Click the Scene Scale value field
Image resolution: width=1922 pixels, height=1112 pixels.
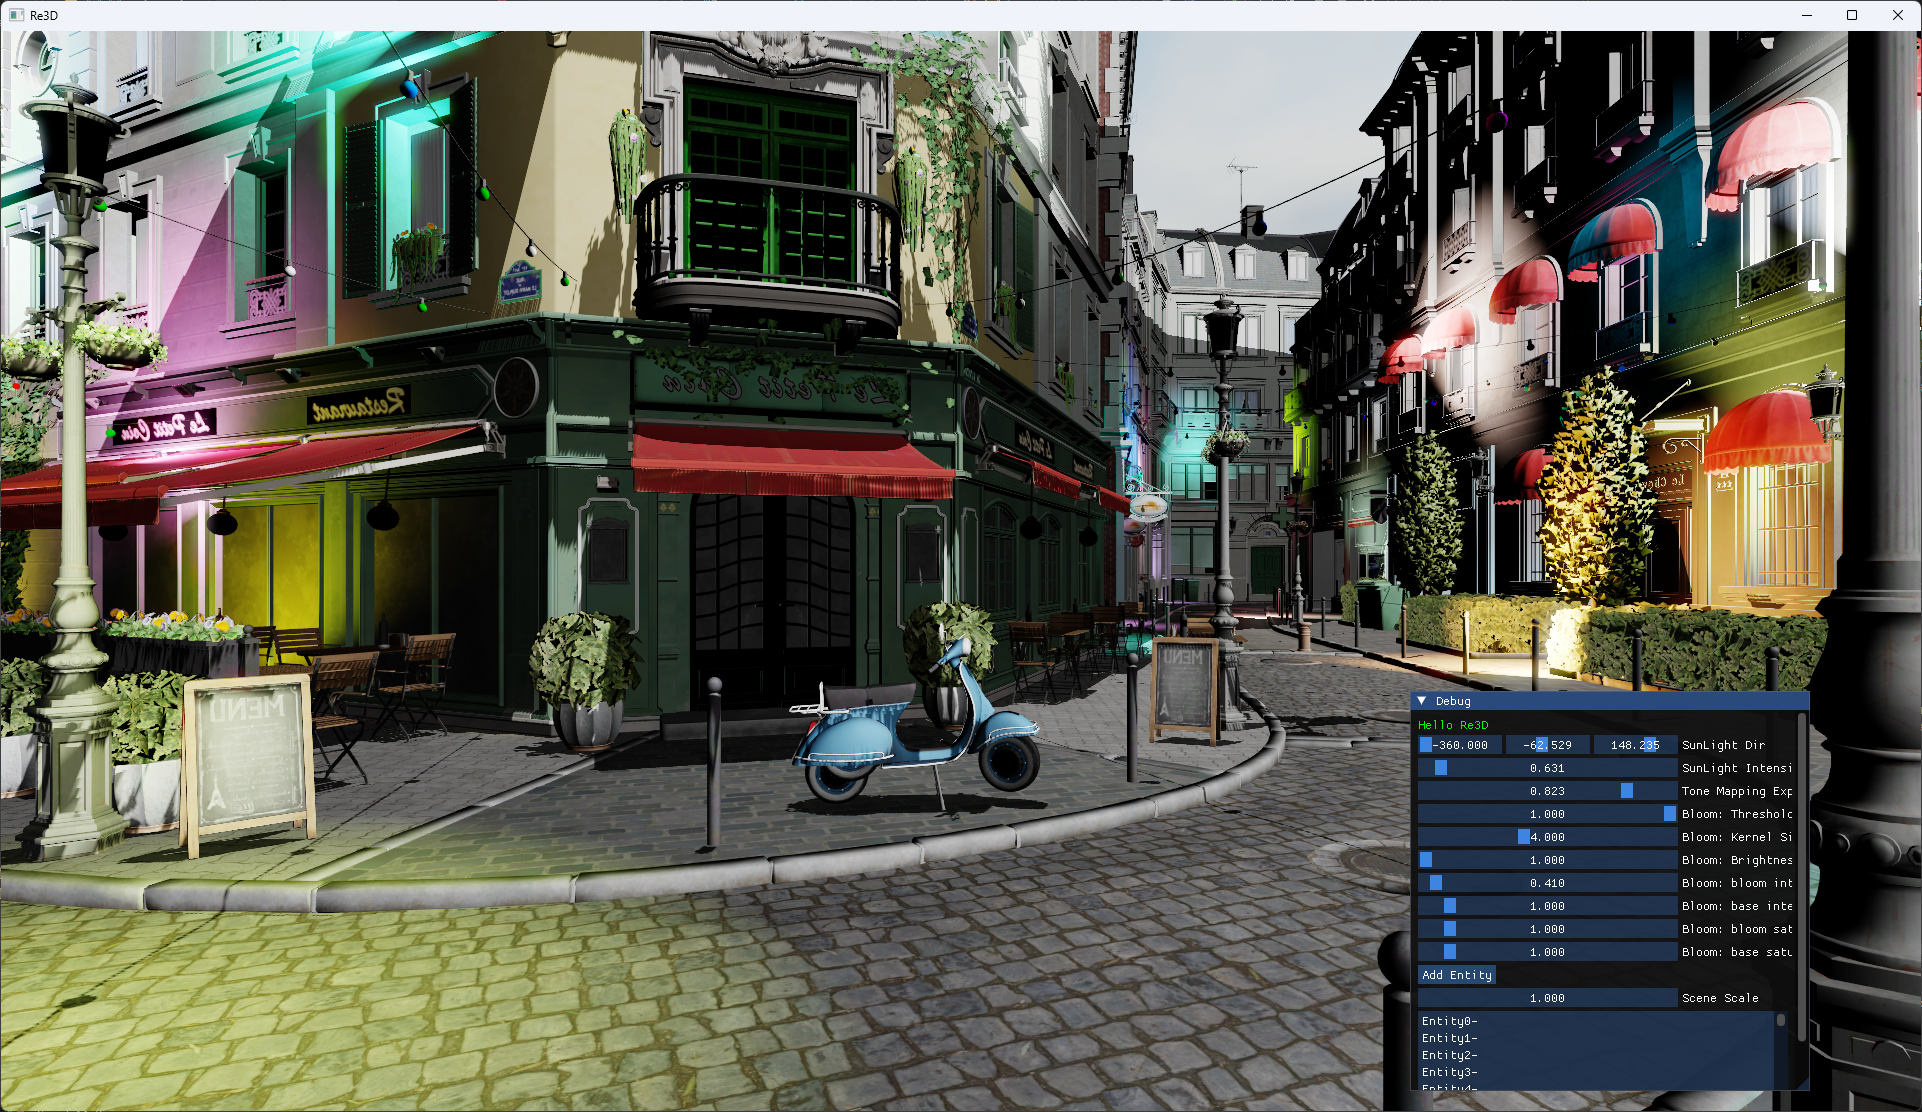1547,998
